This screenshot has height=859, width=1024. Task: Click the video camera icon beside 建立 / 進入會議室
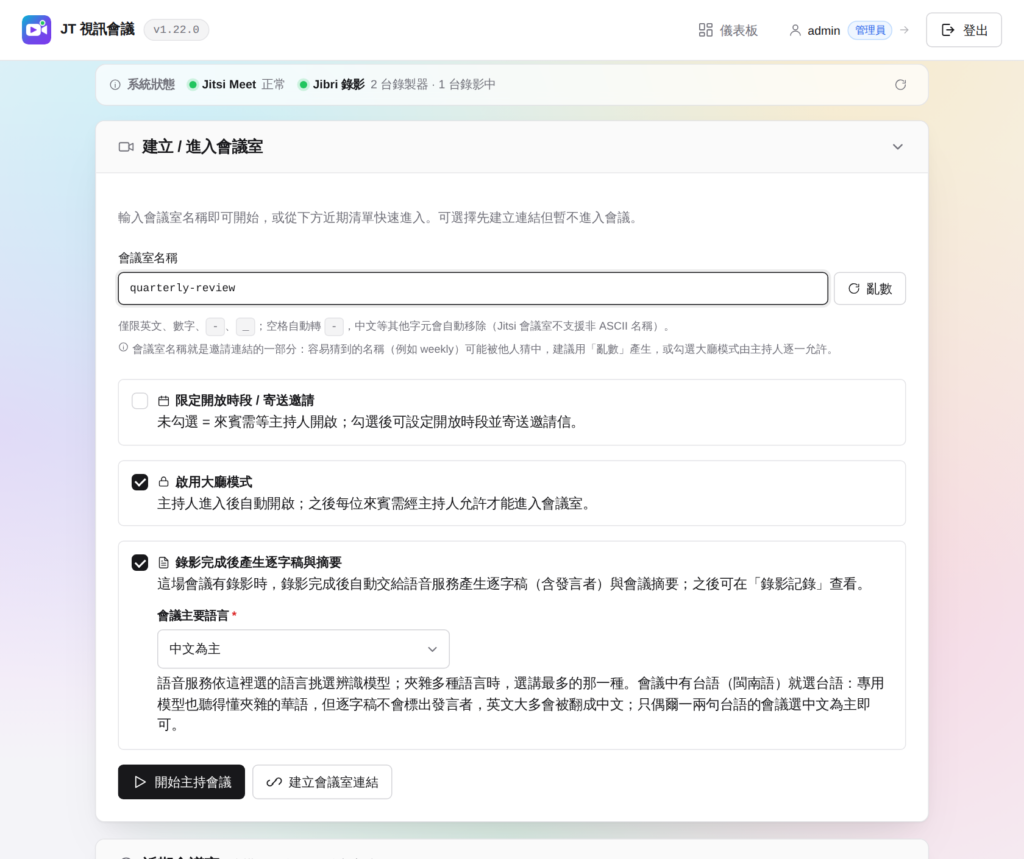(x=126, y=147)
